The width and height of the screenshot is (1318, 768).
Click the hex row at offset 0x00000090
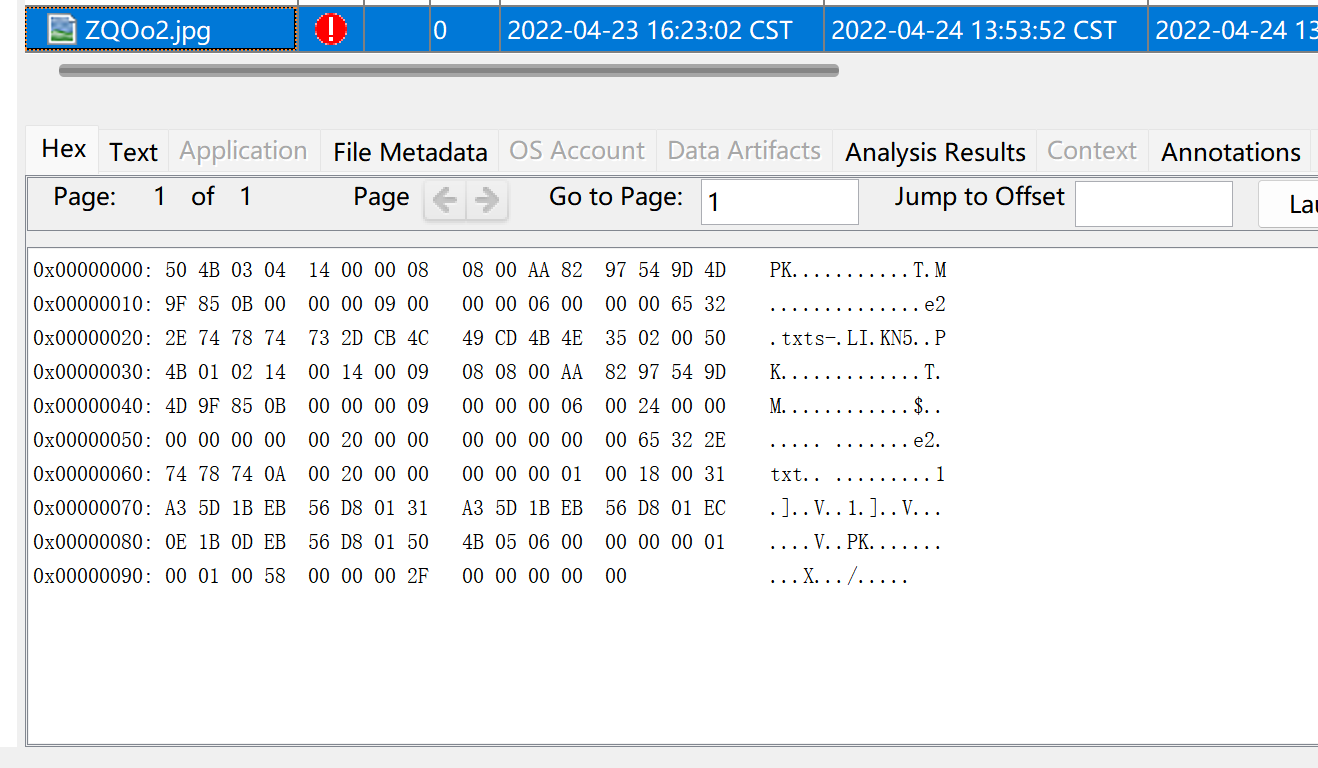[471, 576]
